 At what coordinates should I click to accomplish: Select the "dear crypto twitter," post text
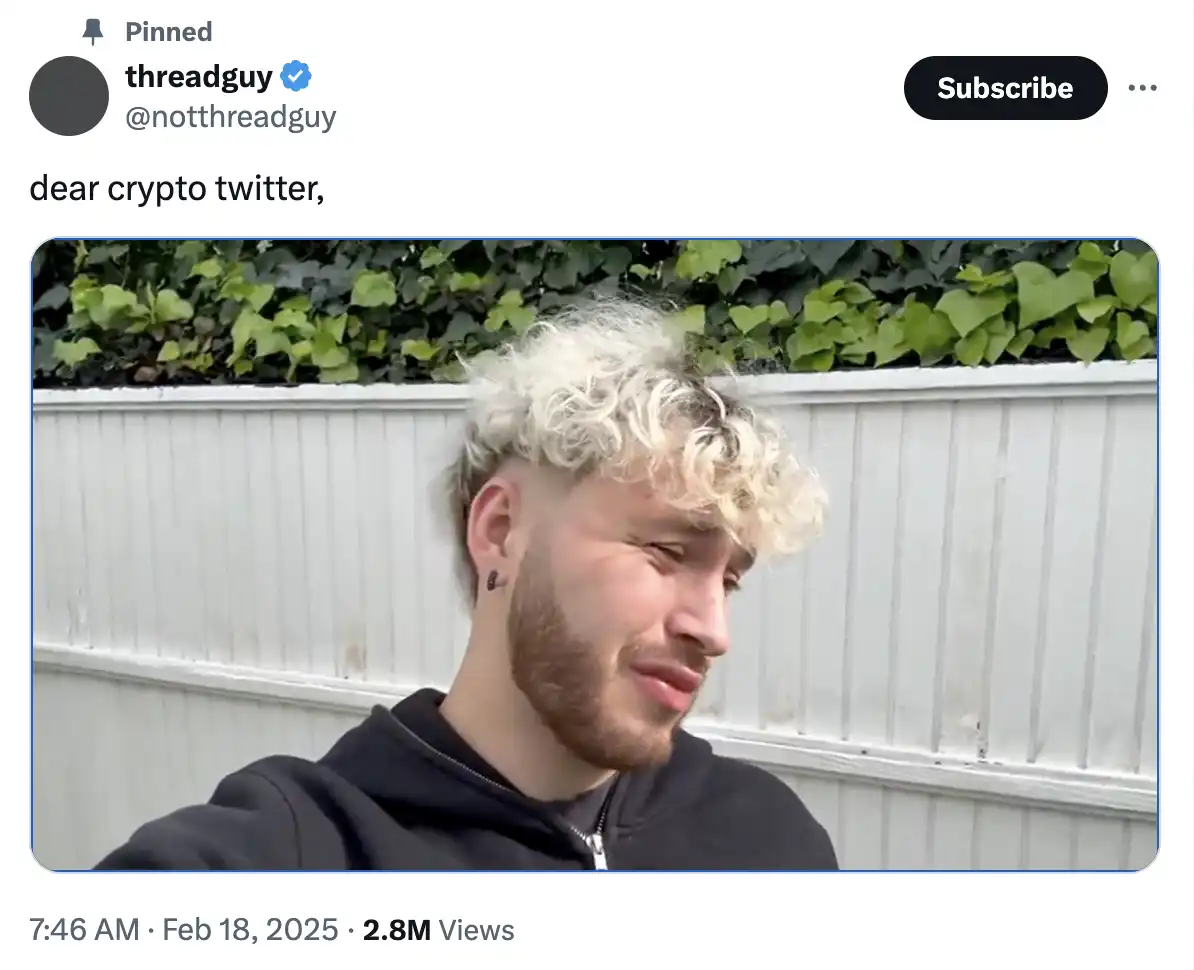point(177,189)
